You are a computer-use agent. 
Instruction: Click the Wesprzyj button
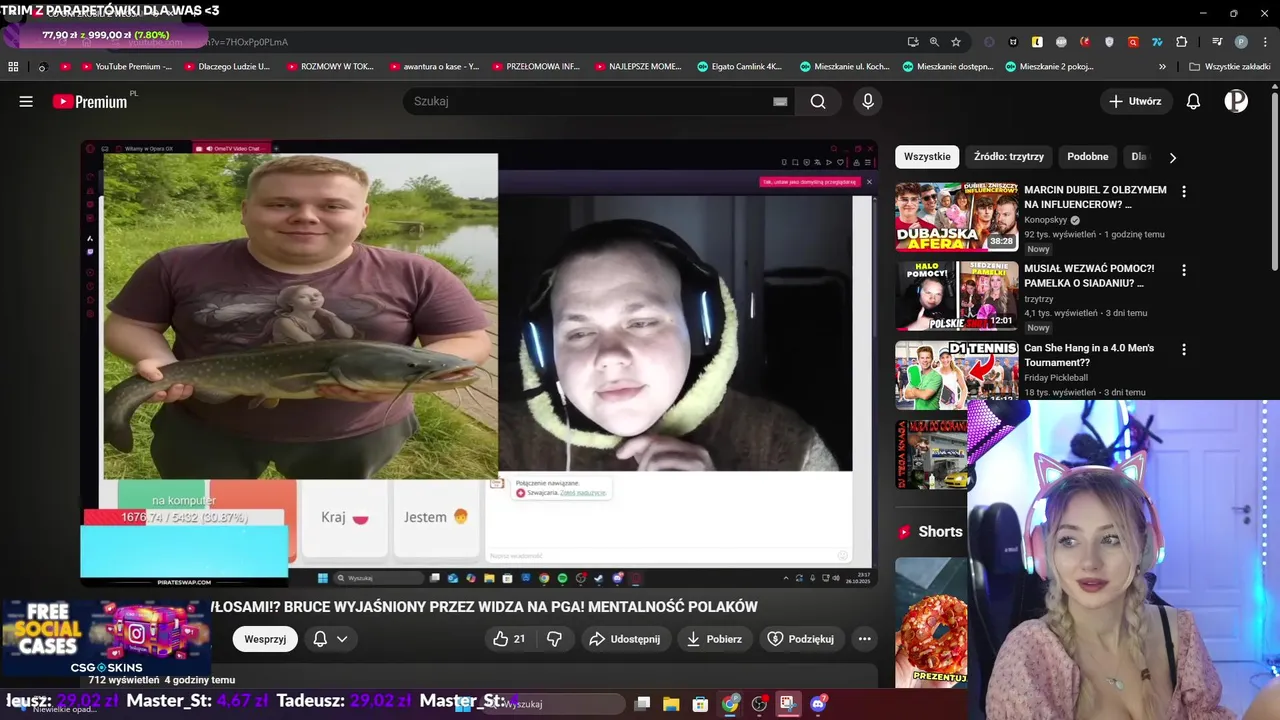265,639
